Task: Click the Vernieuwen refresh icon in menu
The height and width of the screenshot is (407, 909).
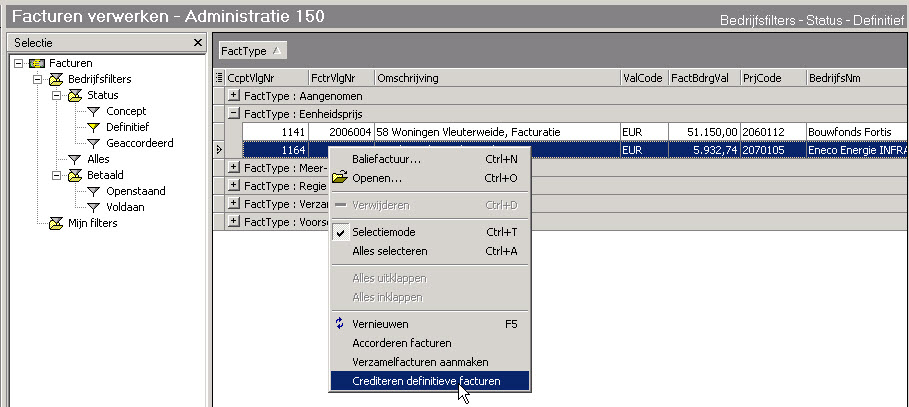Action: [340, 324]
